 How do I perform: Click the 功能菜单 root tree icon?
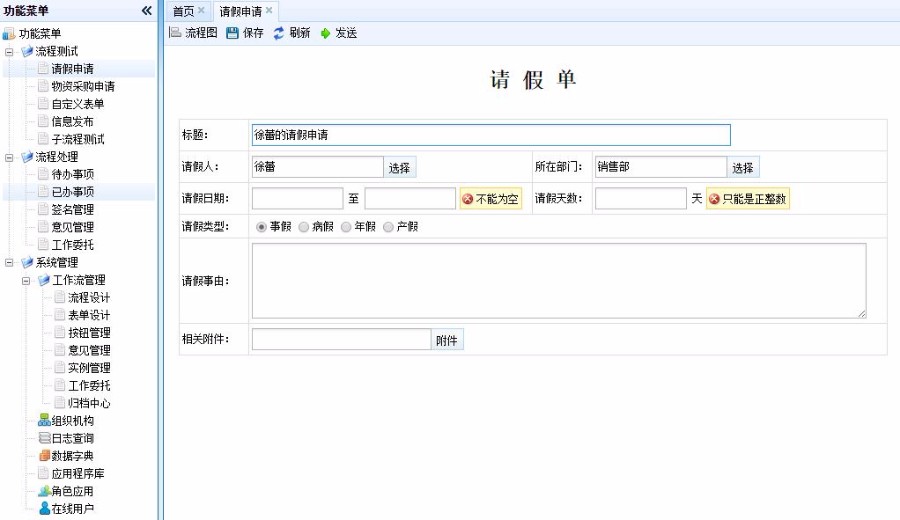click(x=9, y=34)
